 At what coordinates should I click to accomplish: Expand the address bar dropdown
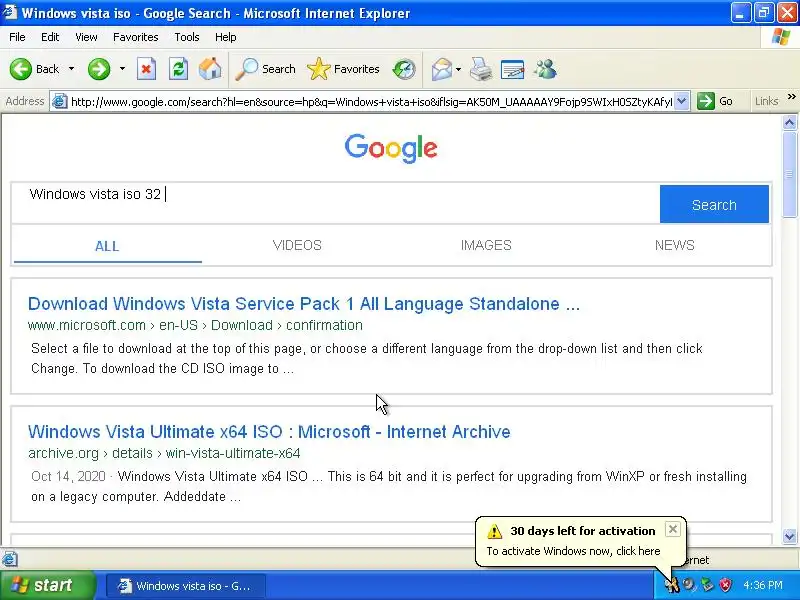(x=682, y=102)
